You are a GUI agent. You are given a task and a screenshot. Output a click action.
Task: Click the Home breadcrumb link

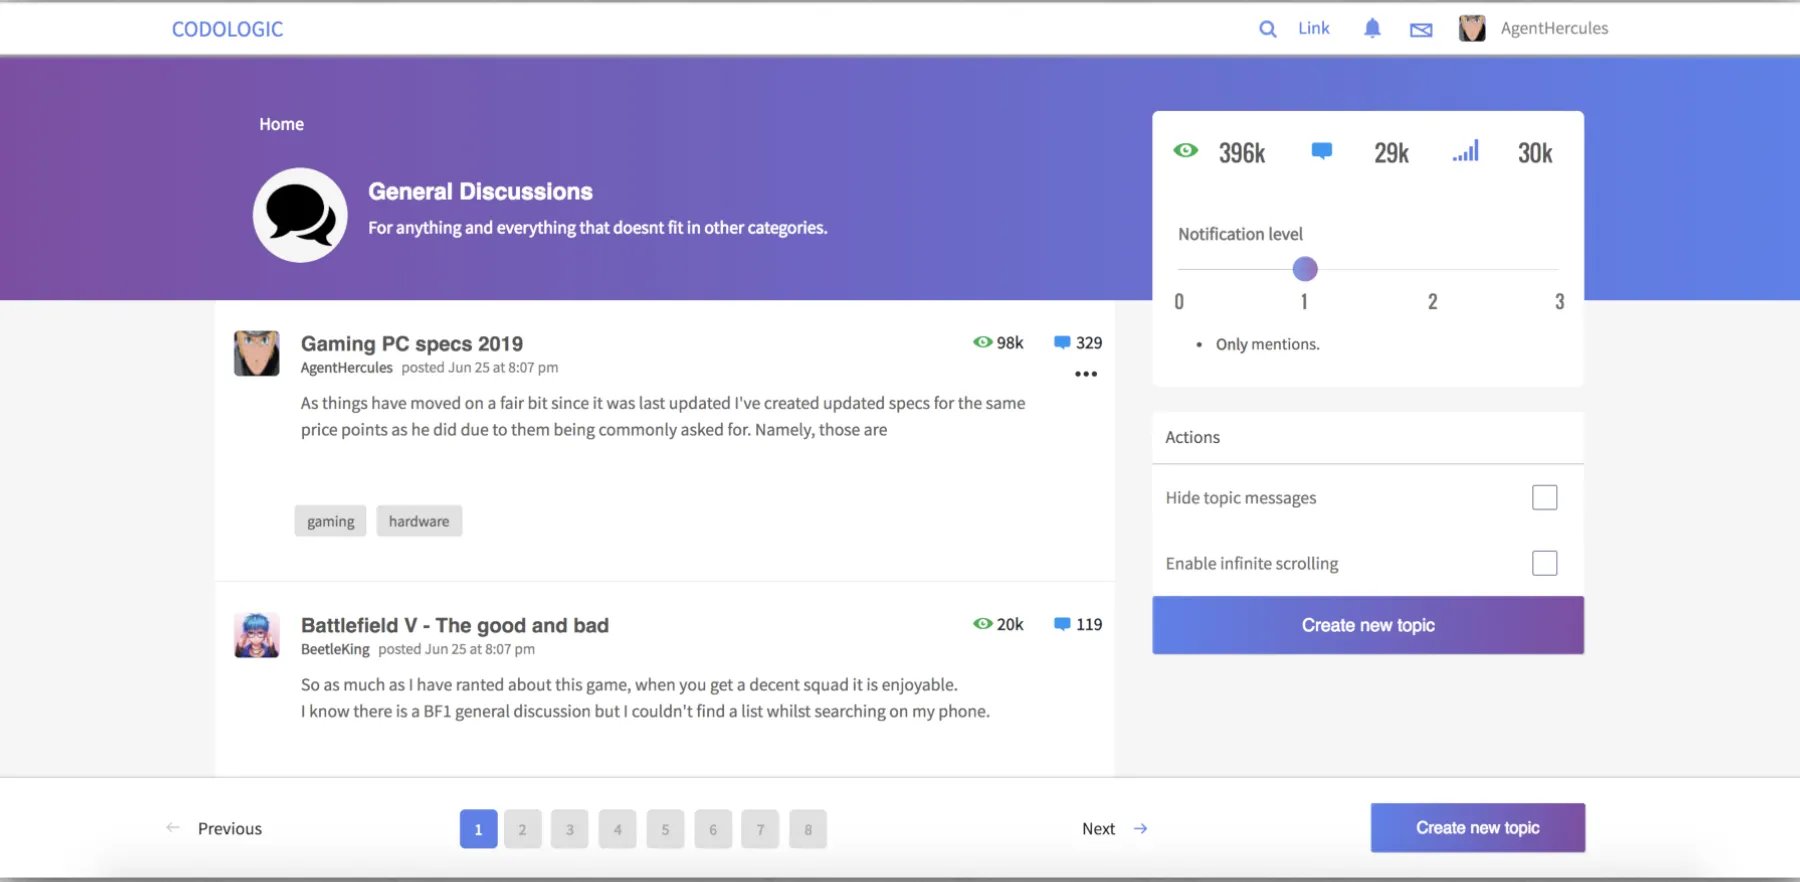[281, 124]
